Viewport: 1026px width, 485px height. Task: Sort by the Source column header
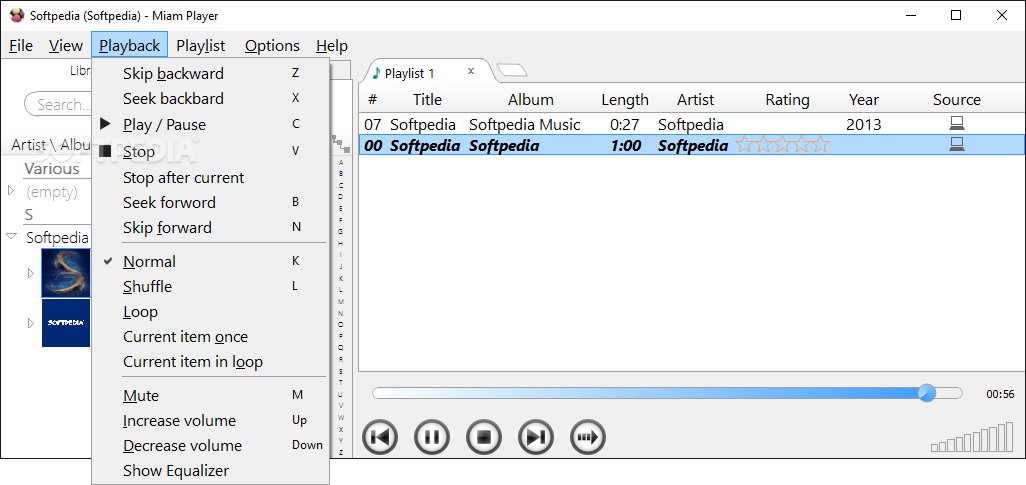[957, 99]
